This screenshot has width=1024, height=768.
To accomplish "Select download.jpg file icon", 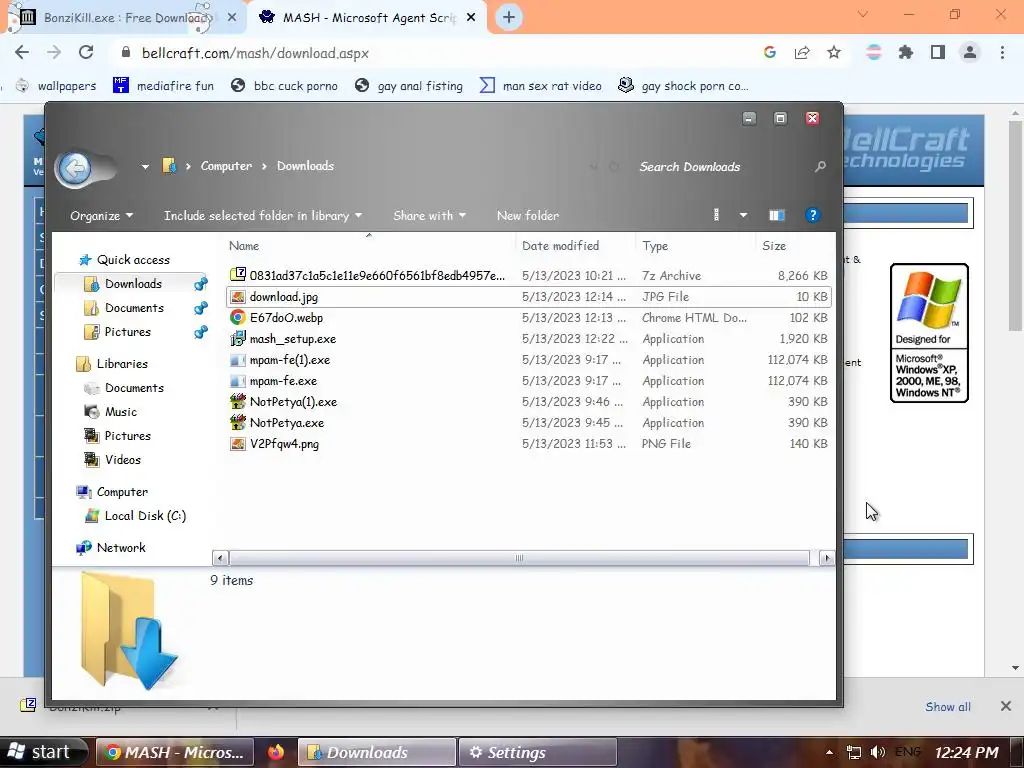I will tap(238, 296).
